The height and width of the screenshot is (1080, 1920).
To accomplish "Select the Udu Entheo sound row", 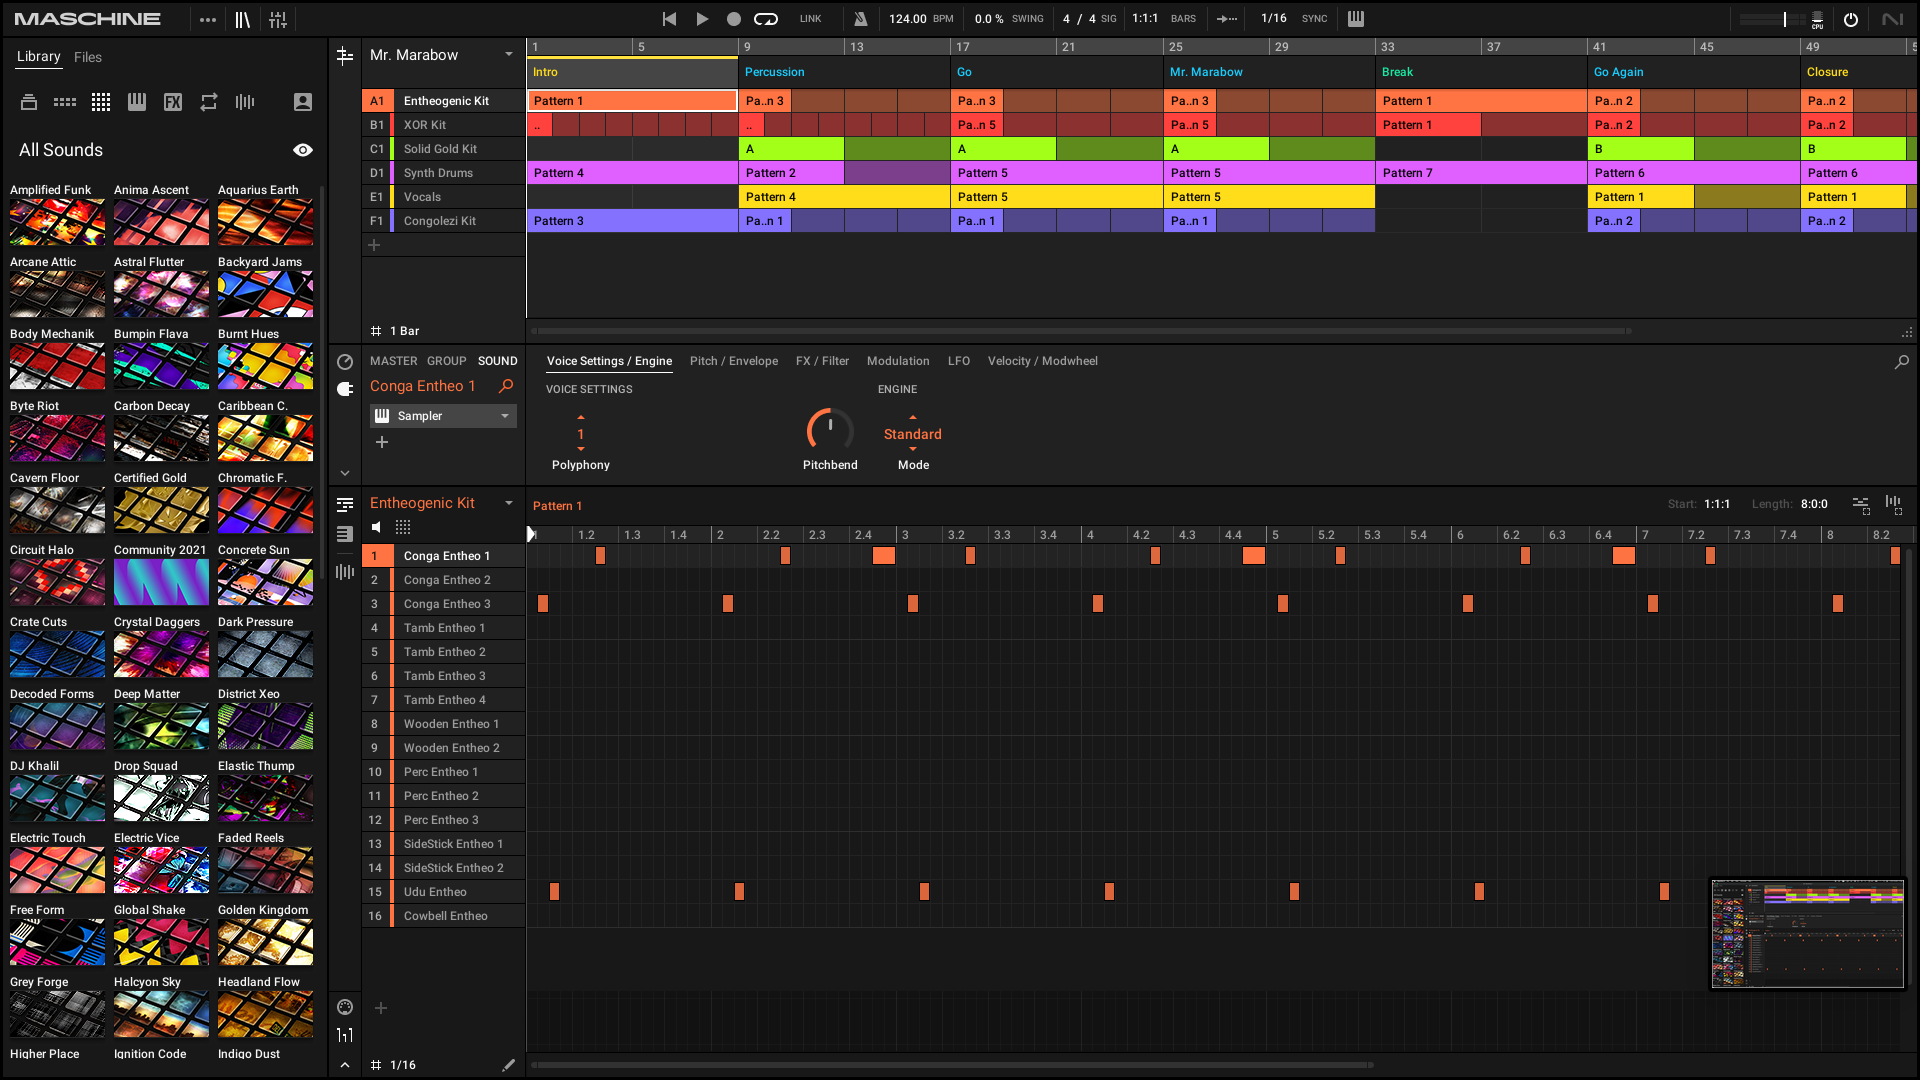I will pos(443,892).
